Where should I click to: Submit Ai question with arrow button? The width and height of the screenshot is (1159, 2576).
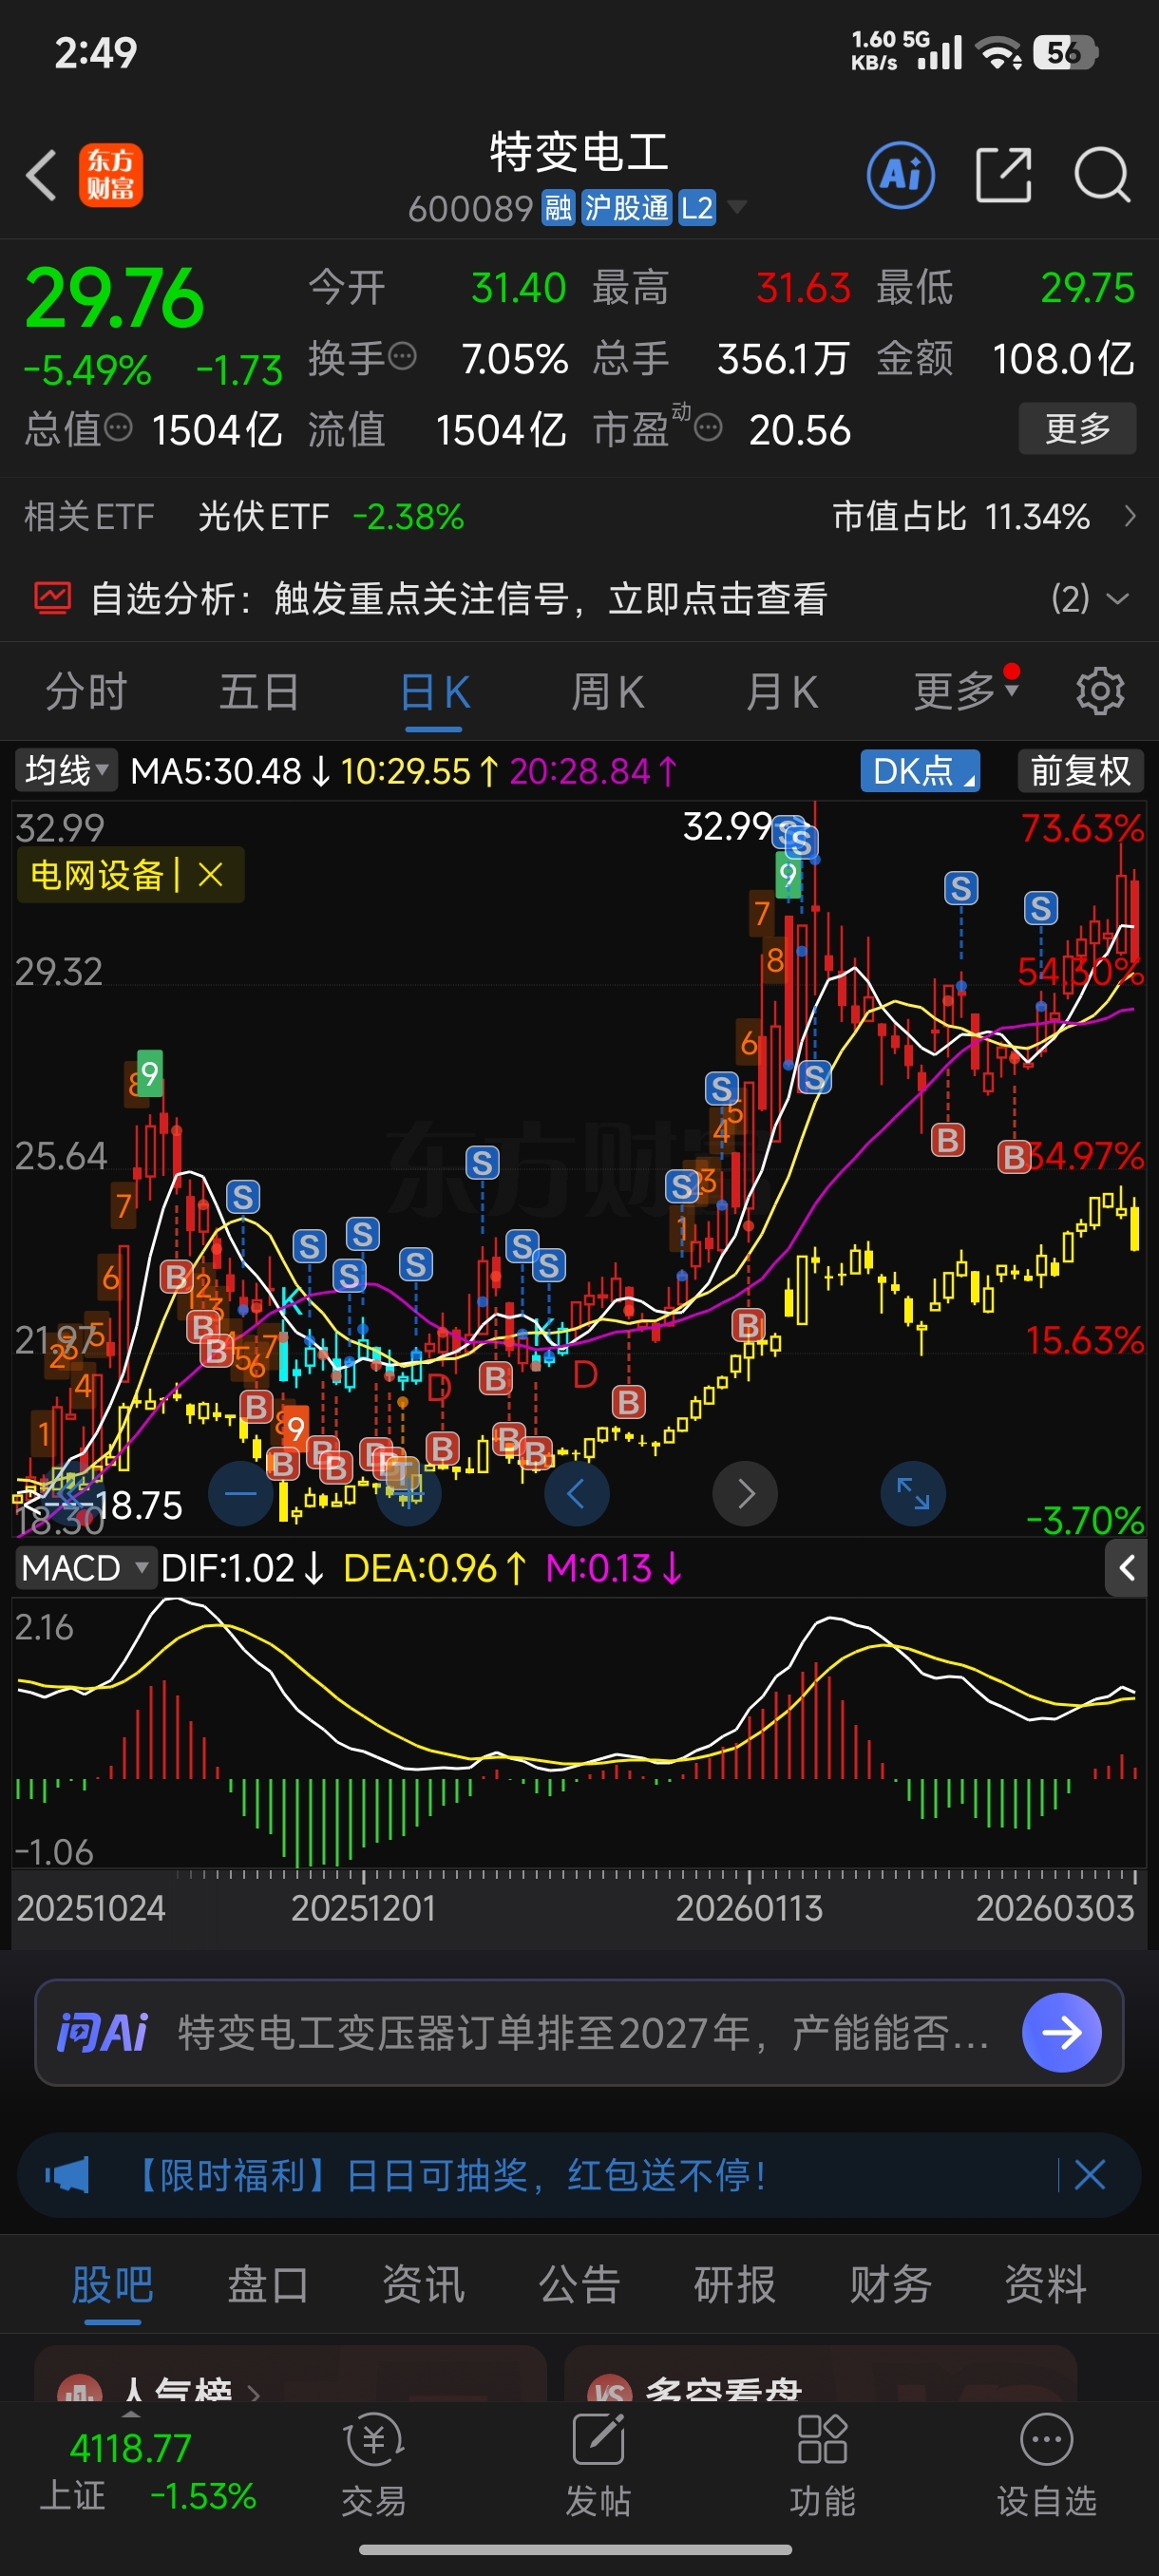point(1062,2032)
